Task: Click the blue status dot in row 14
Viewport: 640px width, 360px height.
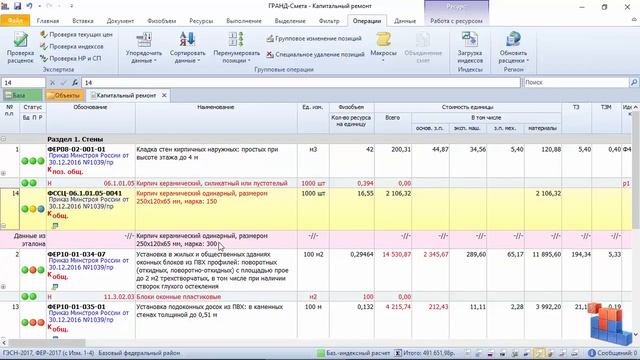Action: (41, 209)
